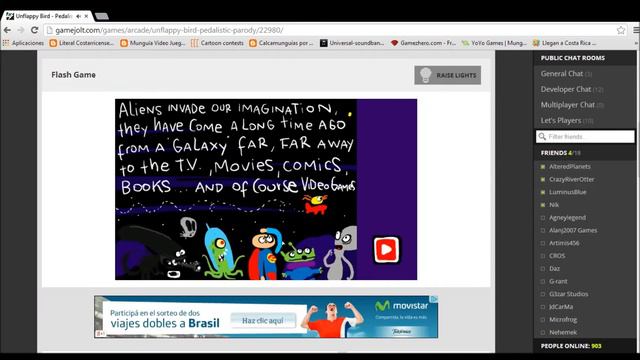640x360 pixels.
Task: Open the YoYo Games bookmark
Action: click(x=494, y=43)
